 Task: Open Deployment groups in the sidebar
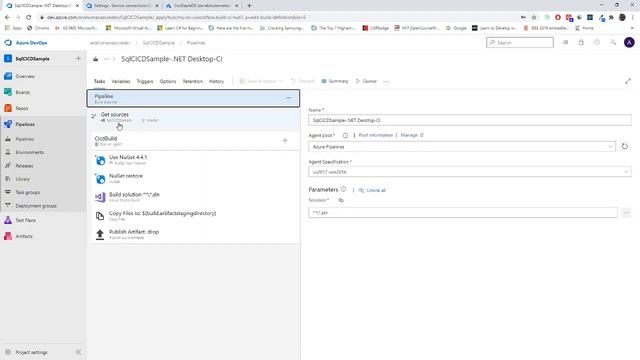pos(36,206)
